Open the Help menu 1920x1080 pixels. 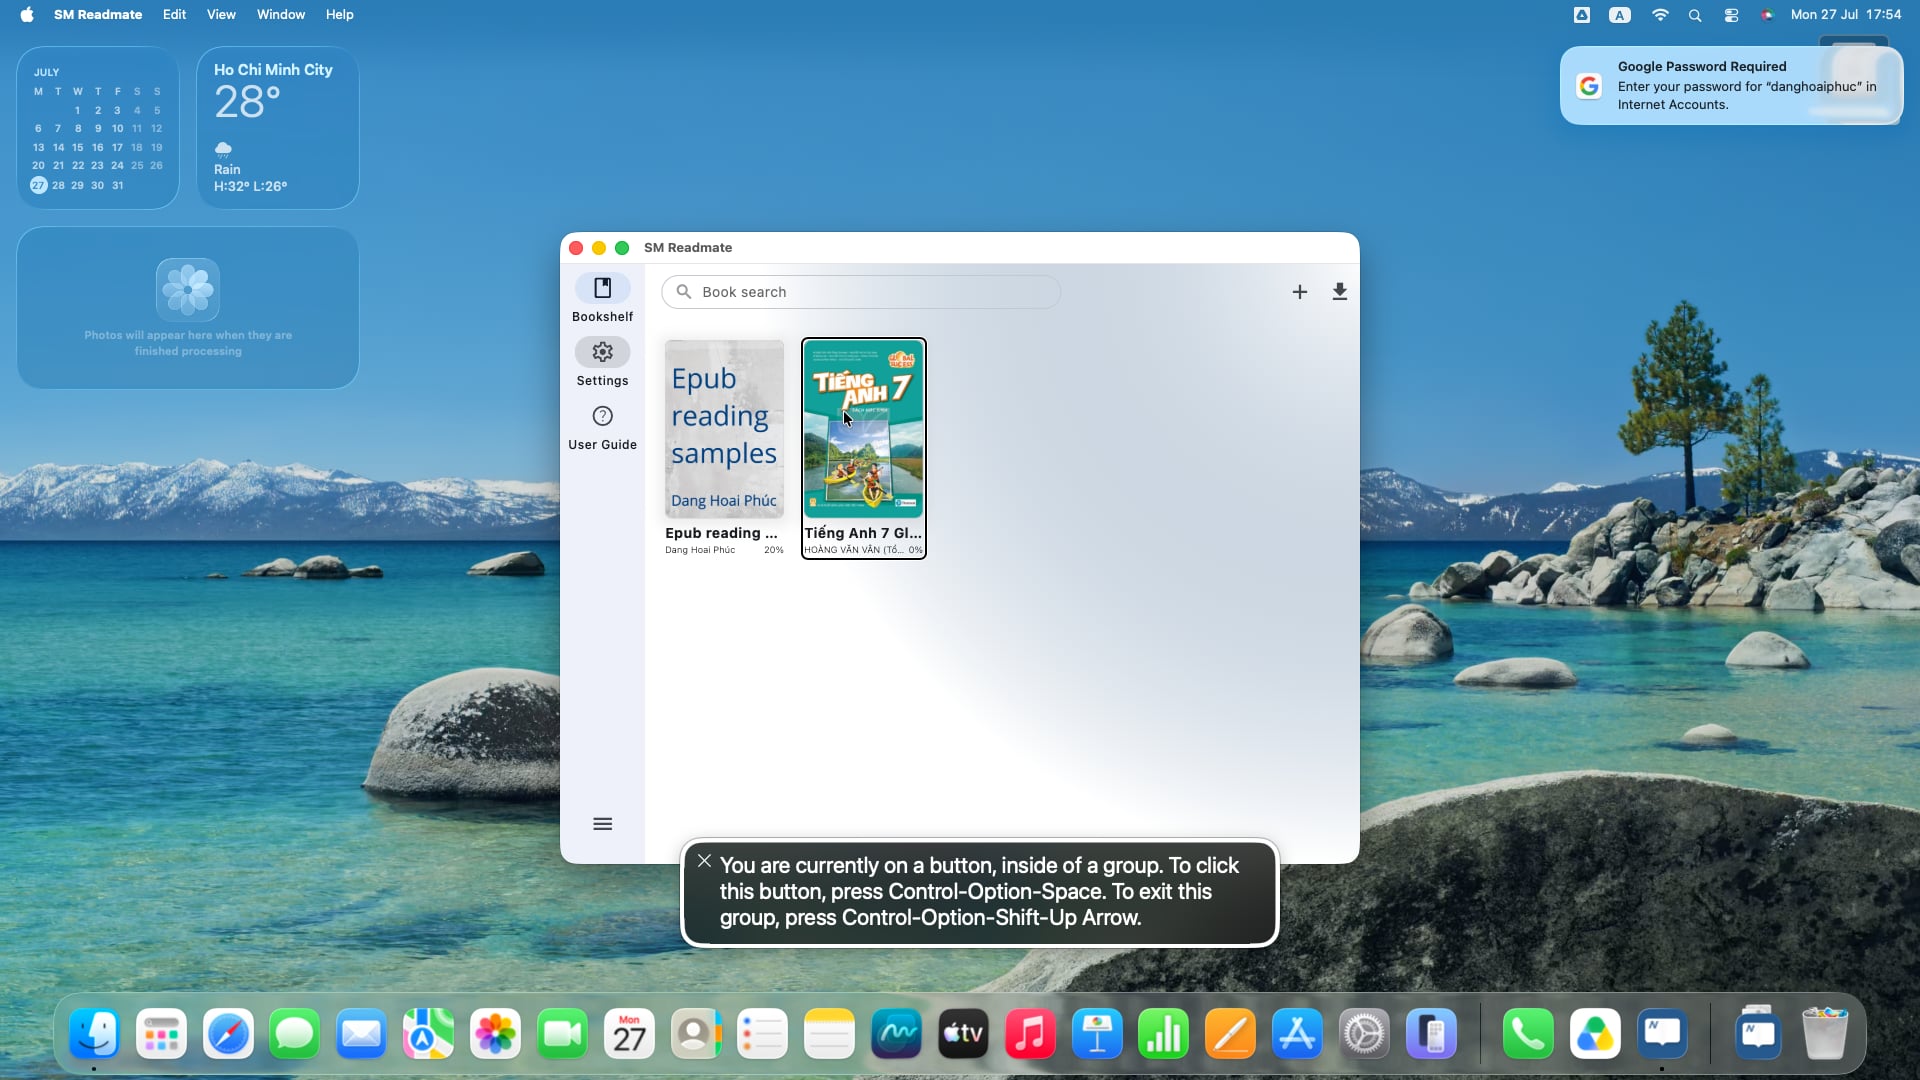[339, 14]
